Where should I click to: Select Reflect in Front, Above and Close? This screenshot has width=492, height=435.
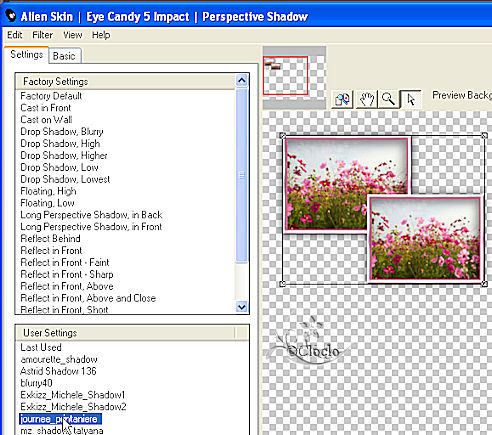pos(88,298)
